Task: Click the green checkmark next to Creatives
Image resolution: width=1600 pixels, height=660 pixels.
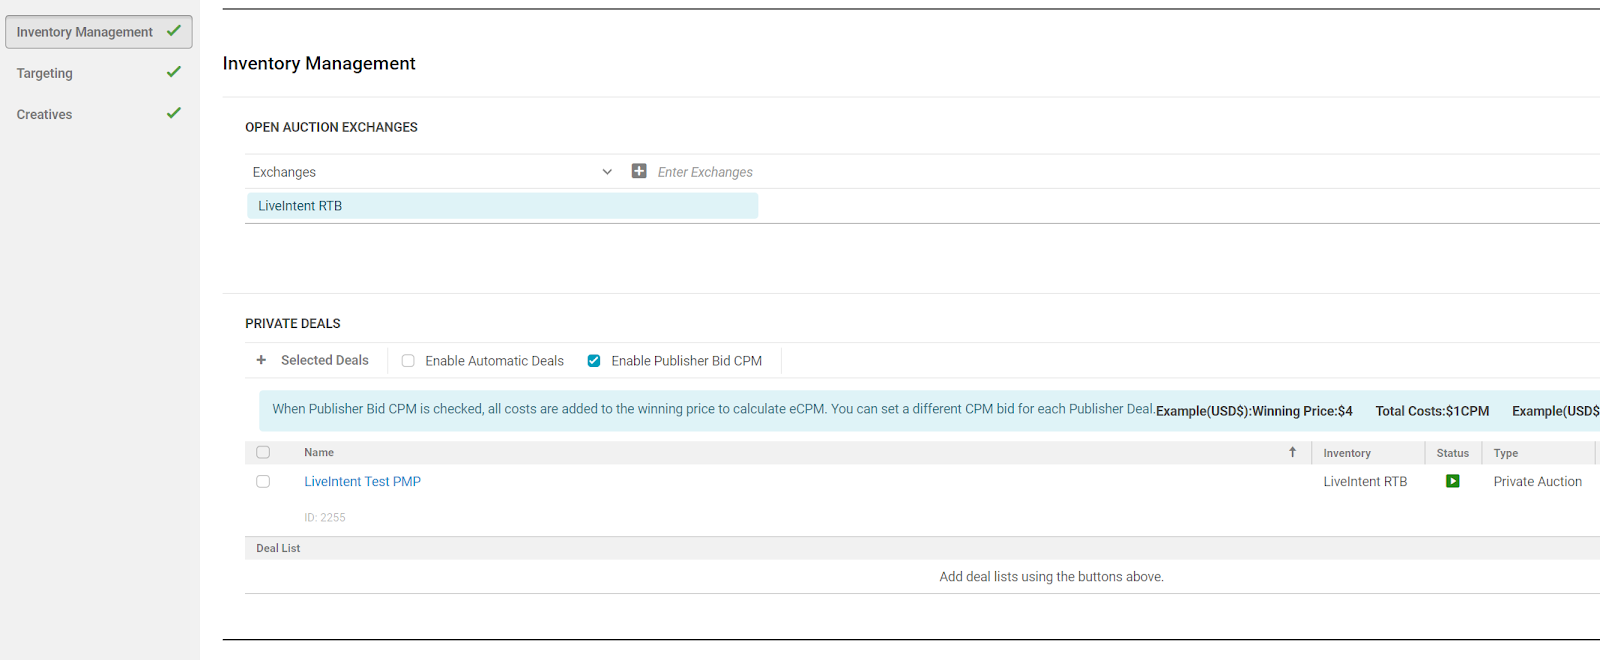Action: [174, 113]
